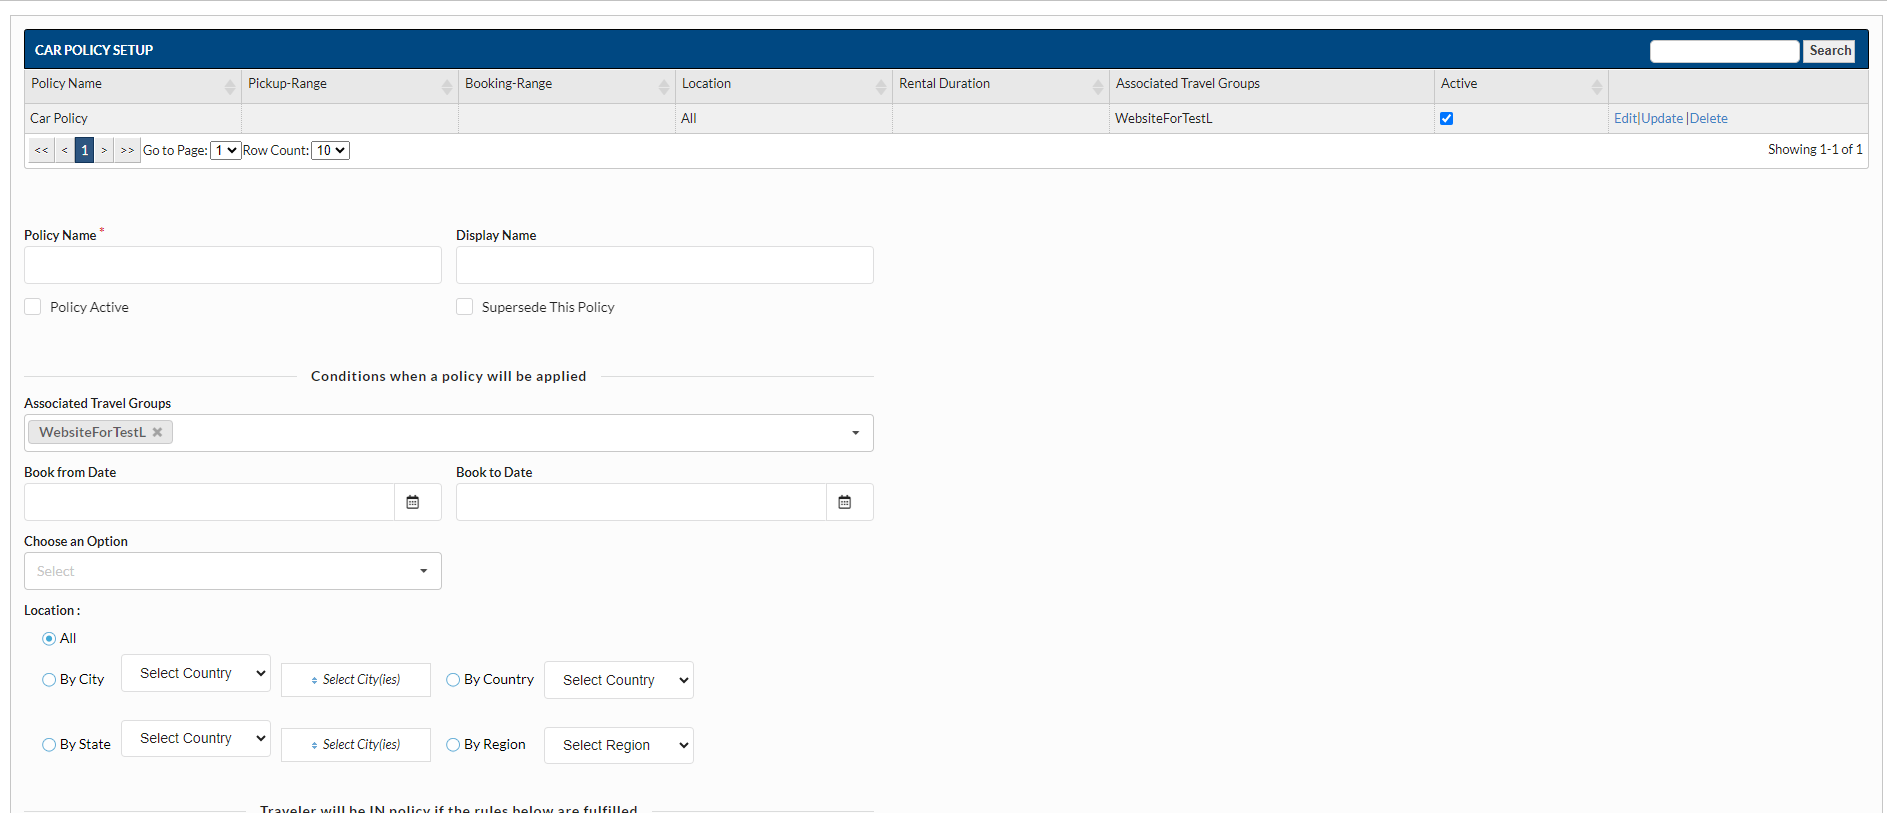This screenshot has height=813, width=1887.
Task: Enable the Policy Active checkbox
Action: 33,307
